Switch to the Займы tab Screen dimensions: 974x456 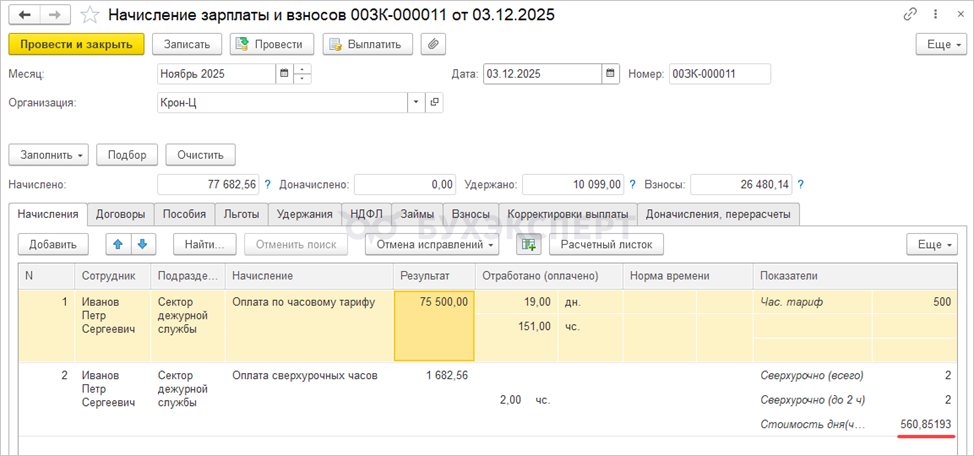pyautogui.click(x=417, y=214)
